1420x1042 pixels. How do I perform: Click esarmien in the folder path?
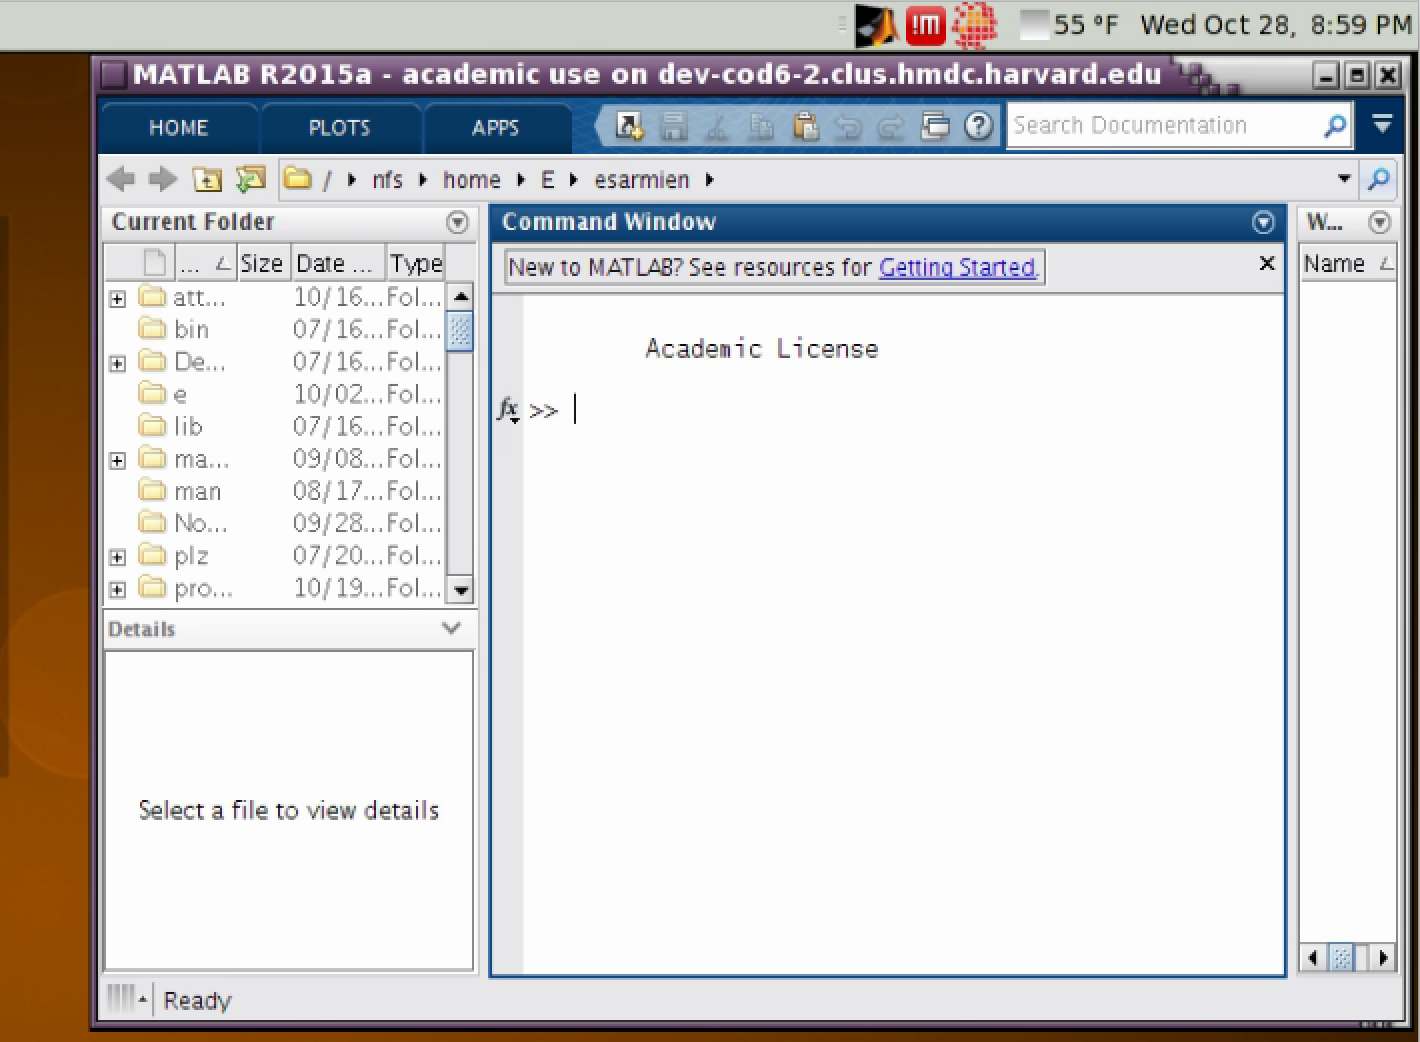tap(641, 180)
